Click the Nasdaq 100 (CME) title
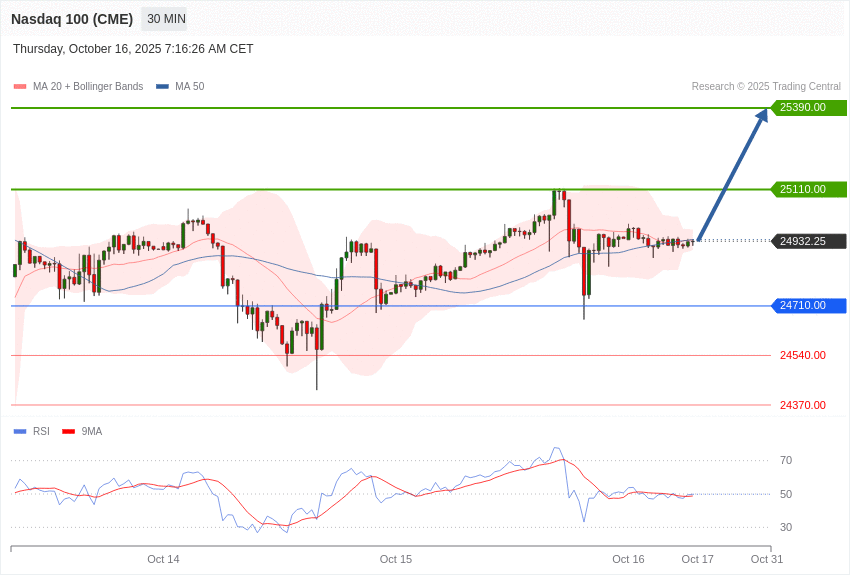This screenshot has height=576, width=850. (72, 19)
